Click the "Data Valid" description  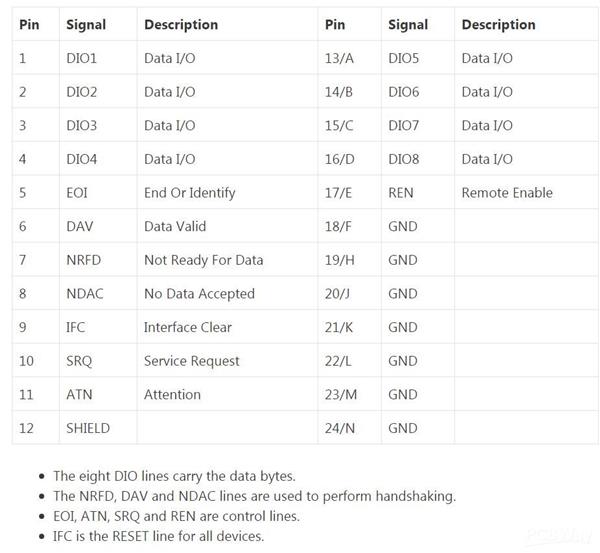pos(175,226)
